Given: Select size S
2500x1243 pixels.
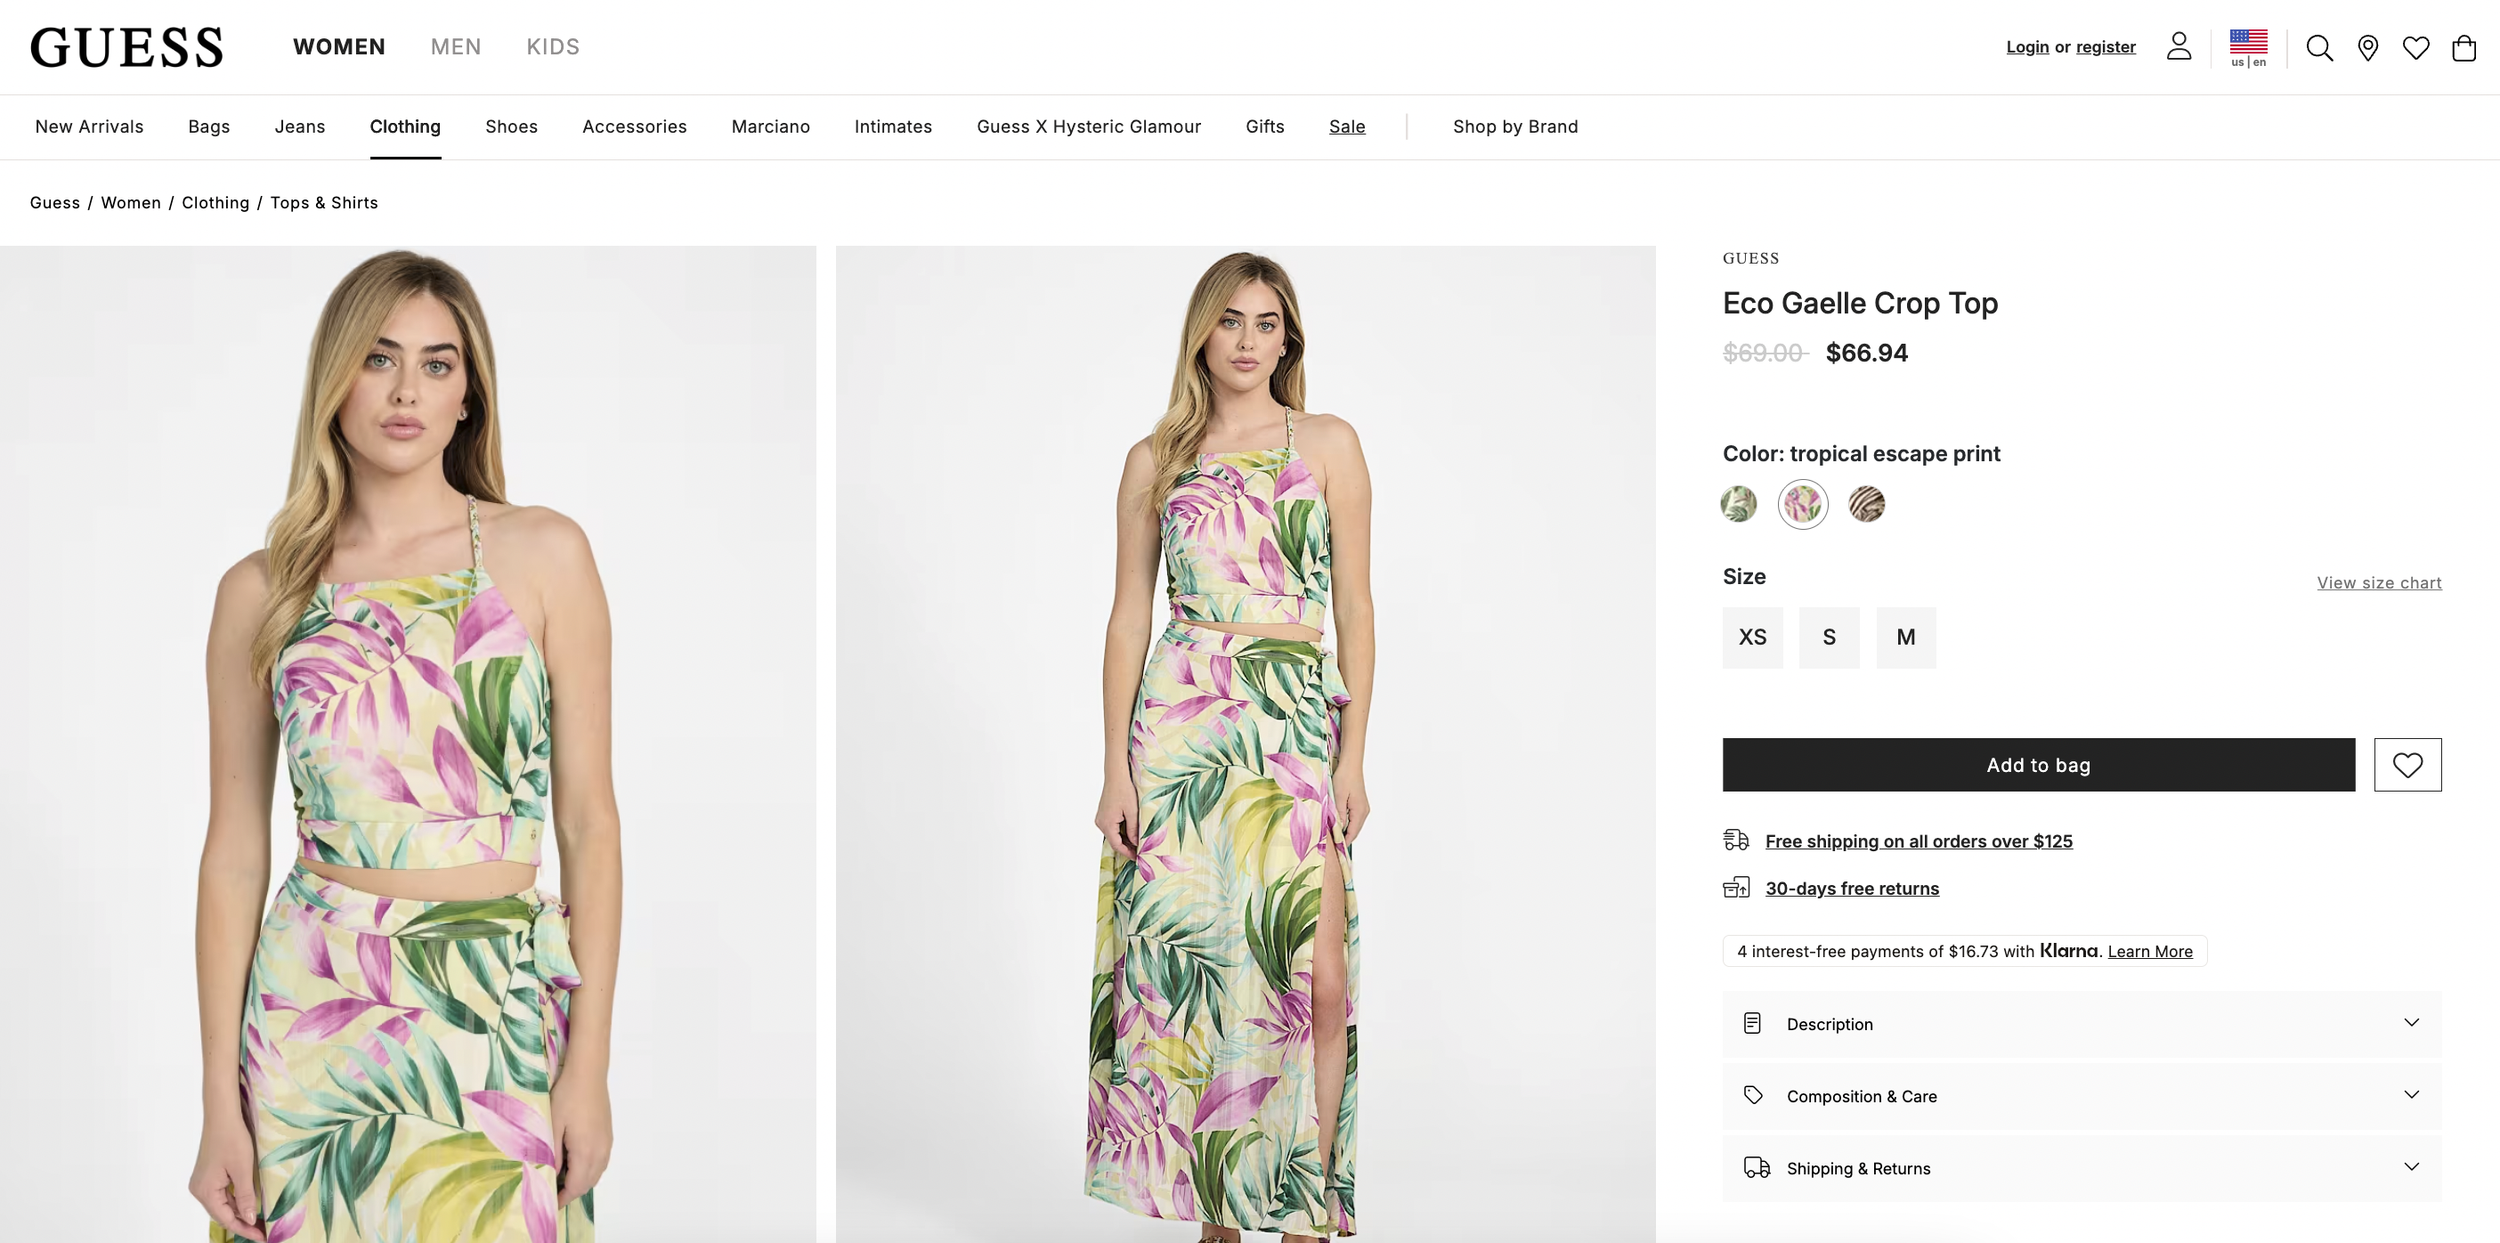Looking at the screenshot, I should point(1828,637).
